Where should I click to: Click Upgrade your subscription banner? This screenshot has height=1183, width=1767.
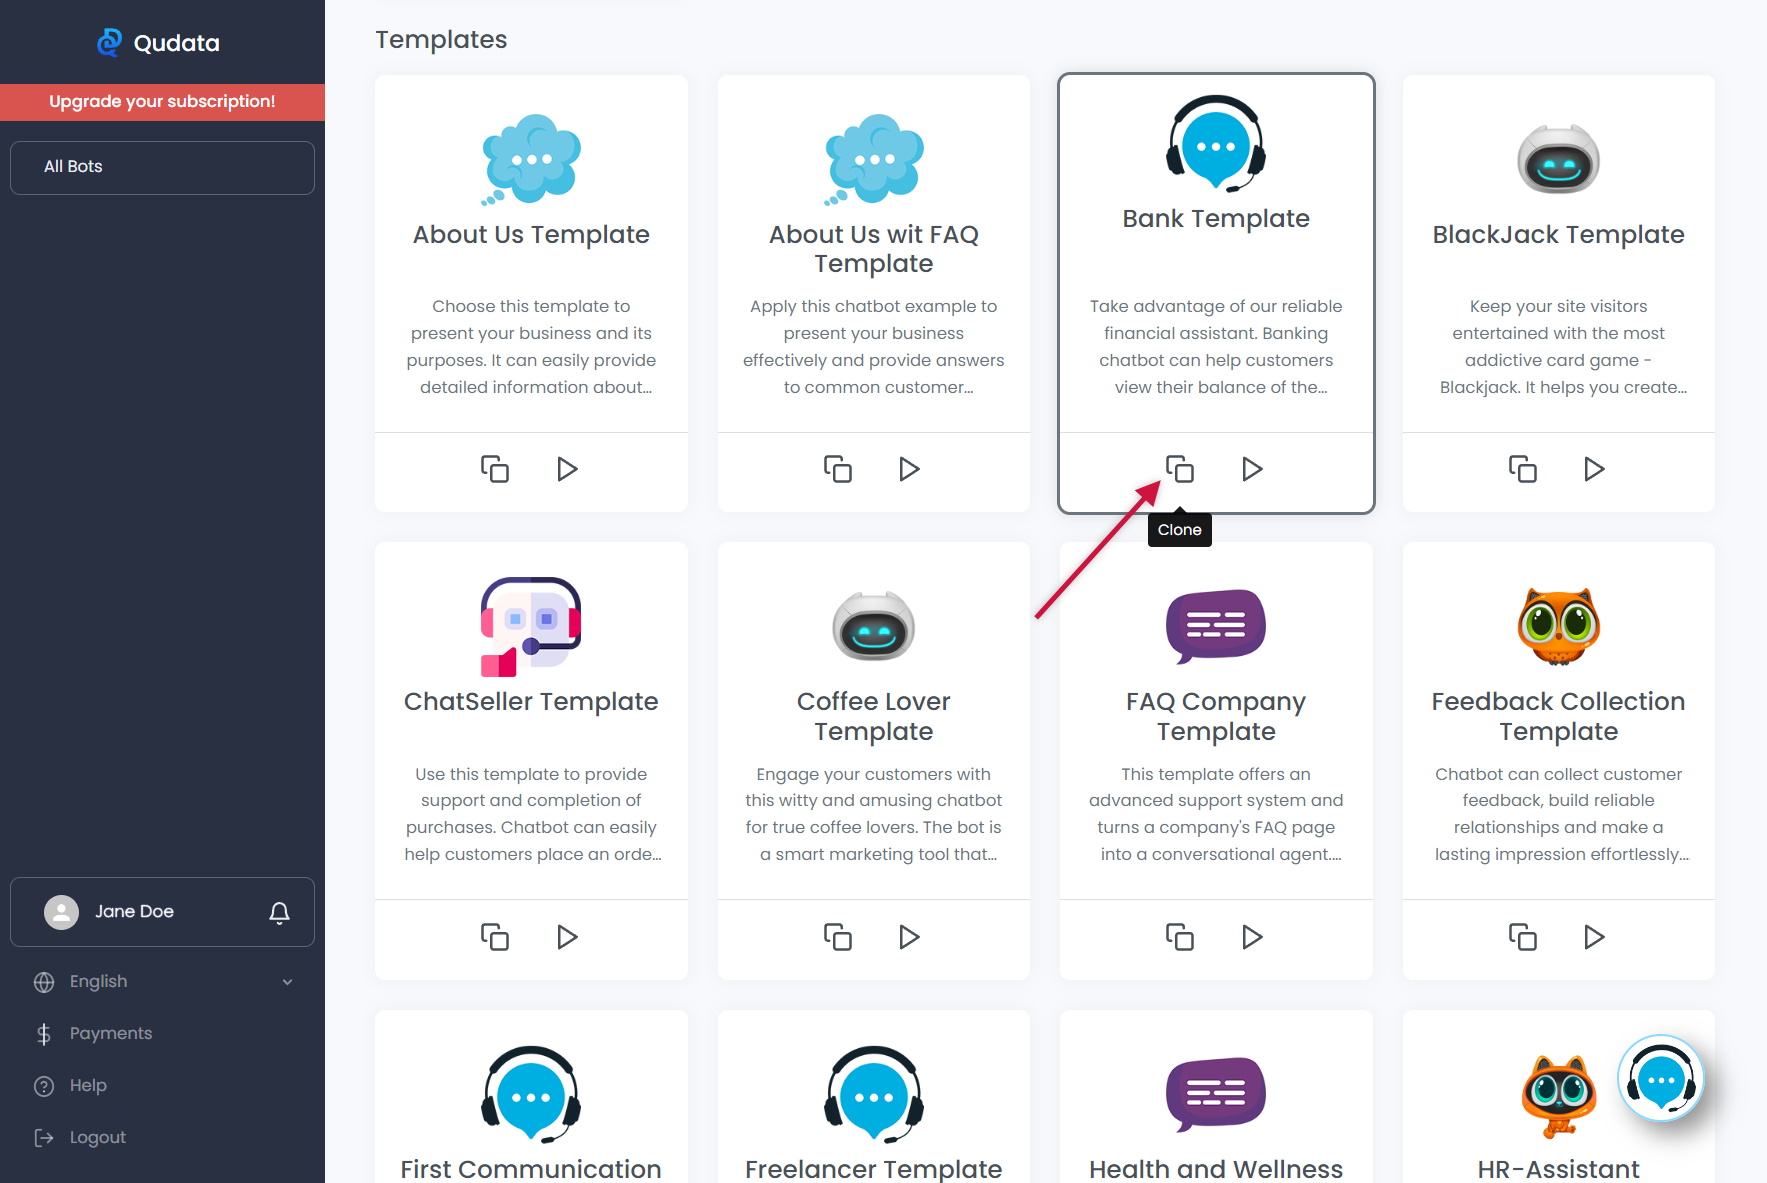(x=162, y=102)
